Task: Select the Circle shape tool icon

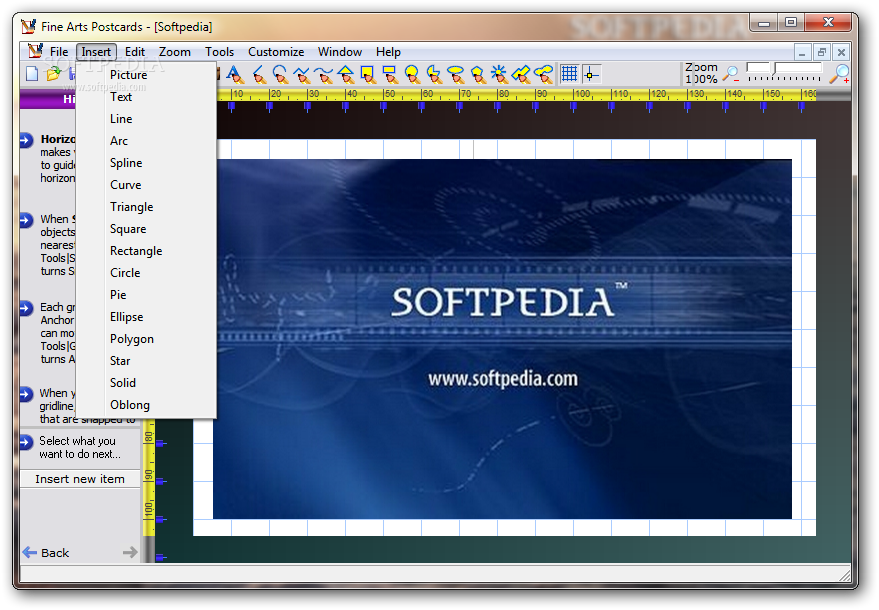Action: 412,74
